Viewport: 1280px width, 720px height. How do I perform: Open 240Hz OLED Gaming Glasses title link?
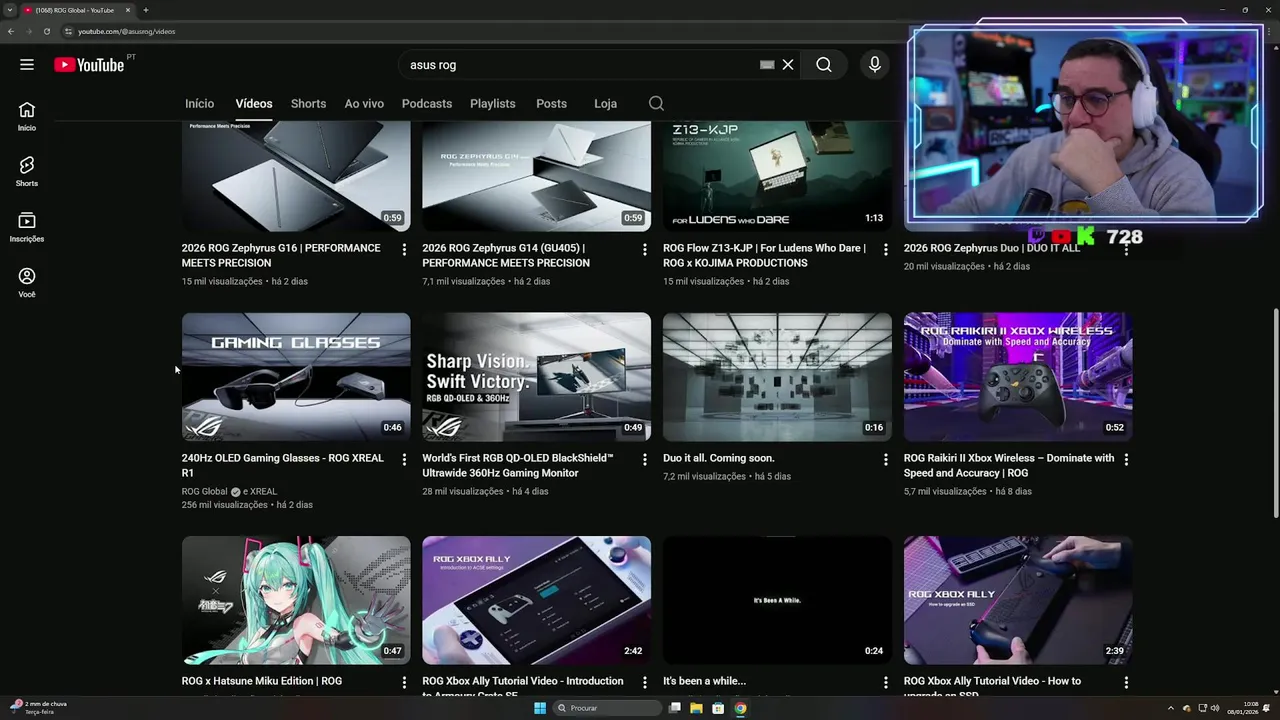click(283, 465)
